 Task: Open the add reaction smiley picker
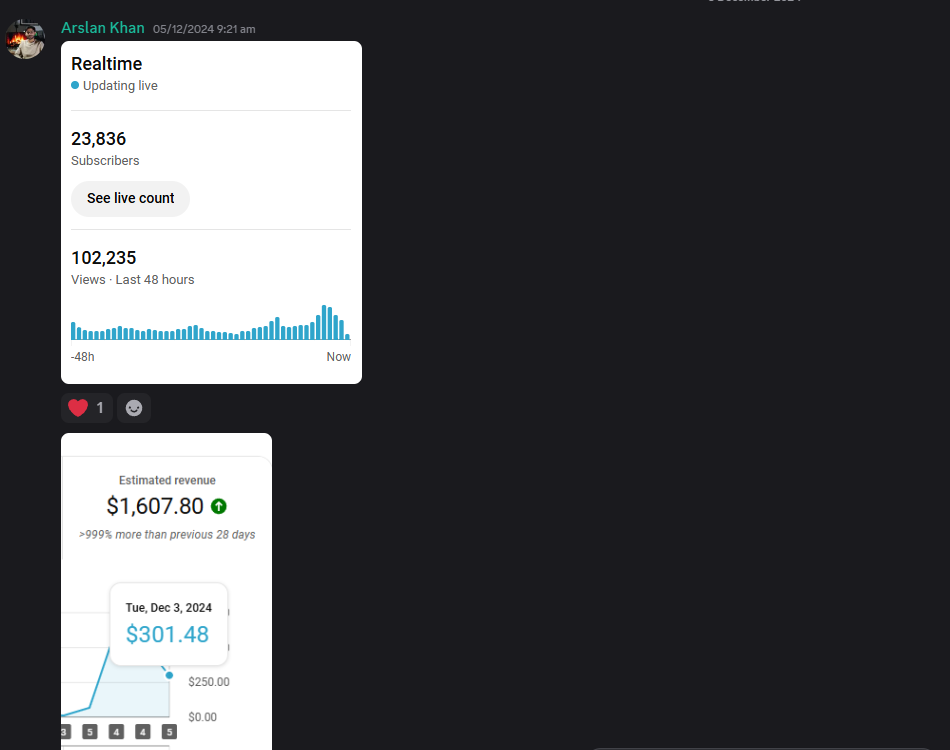click(x=134, y=408)
